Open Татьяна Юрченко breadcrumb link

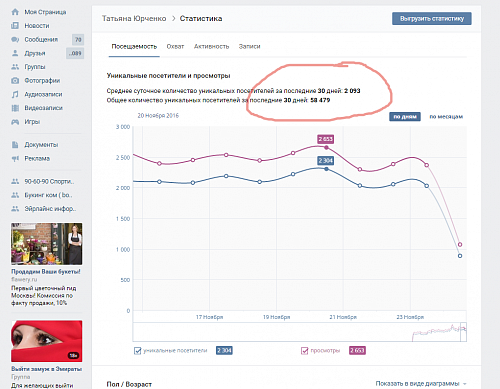point(134,19)
